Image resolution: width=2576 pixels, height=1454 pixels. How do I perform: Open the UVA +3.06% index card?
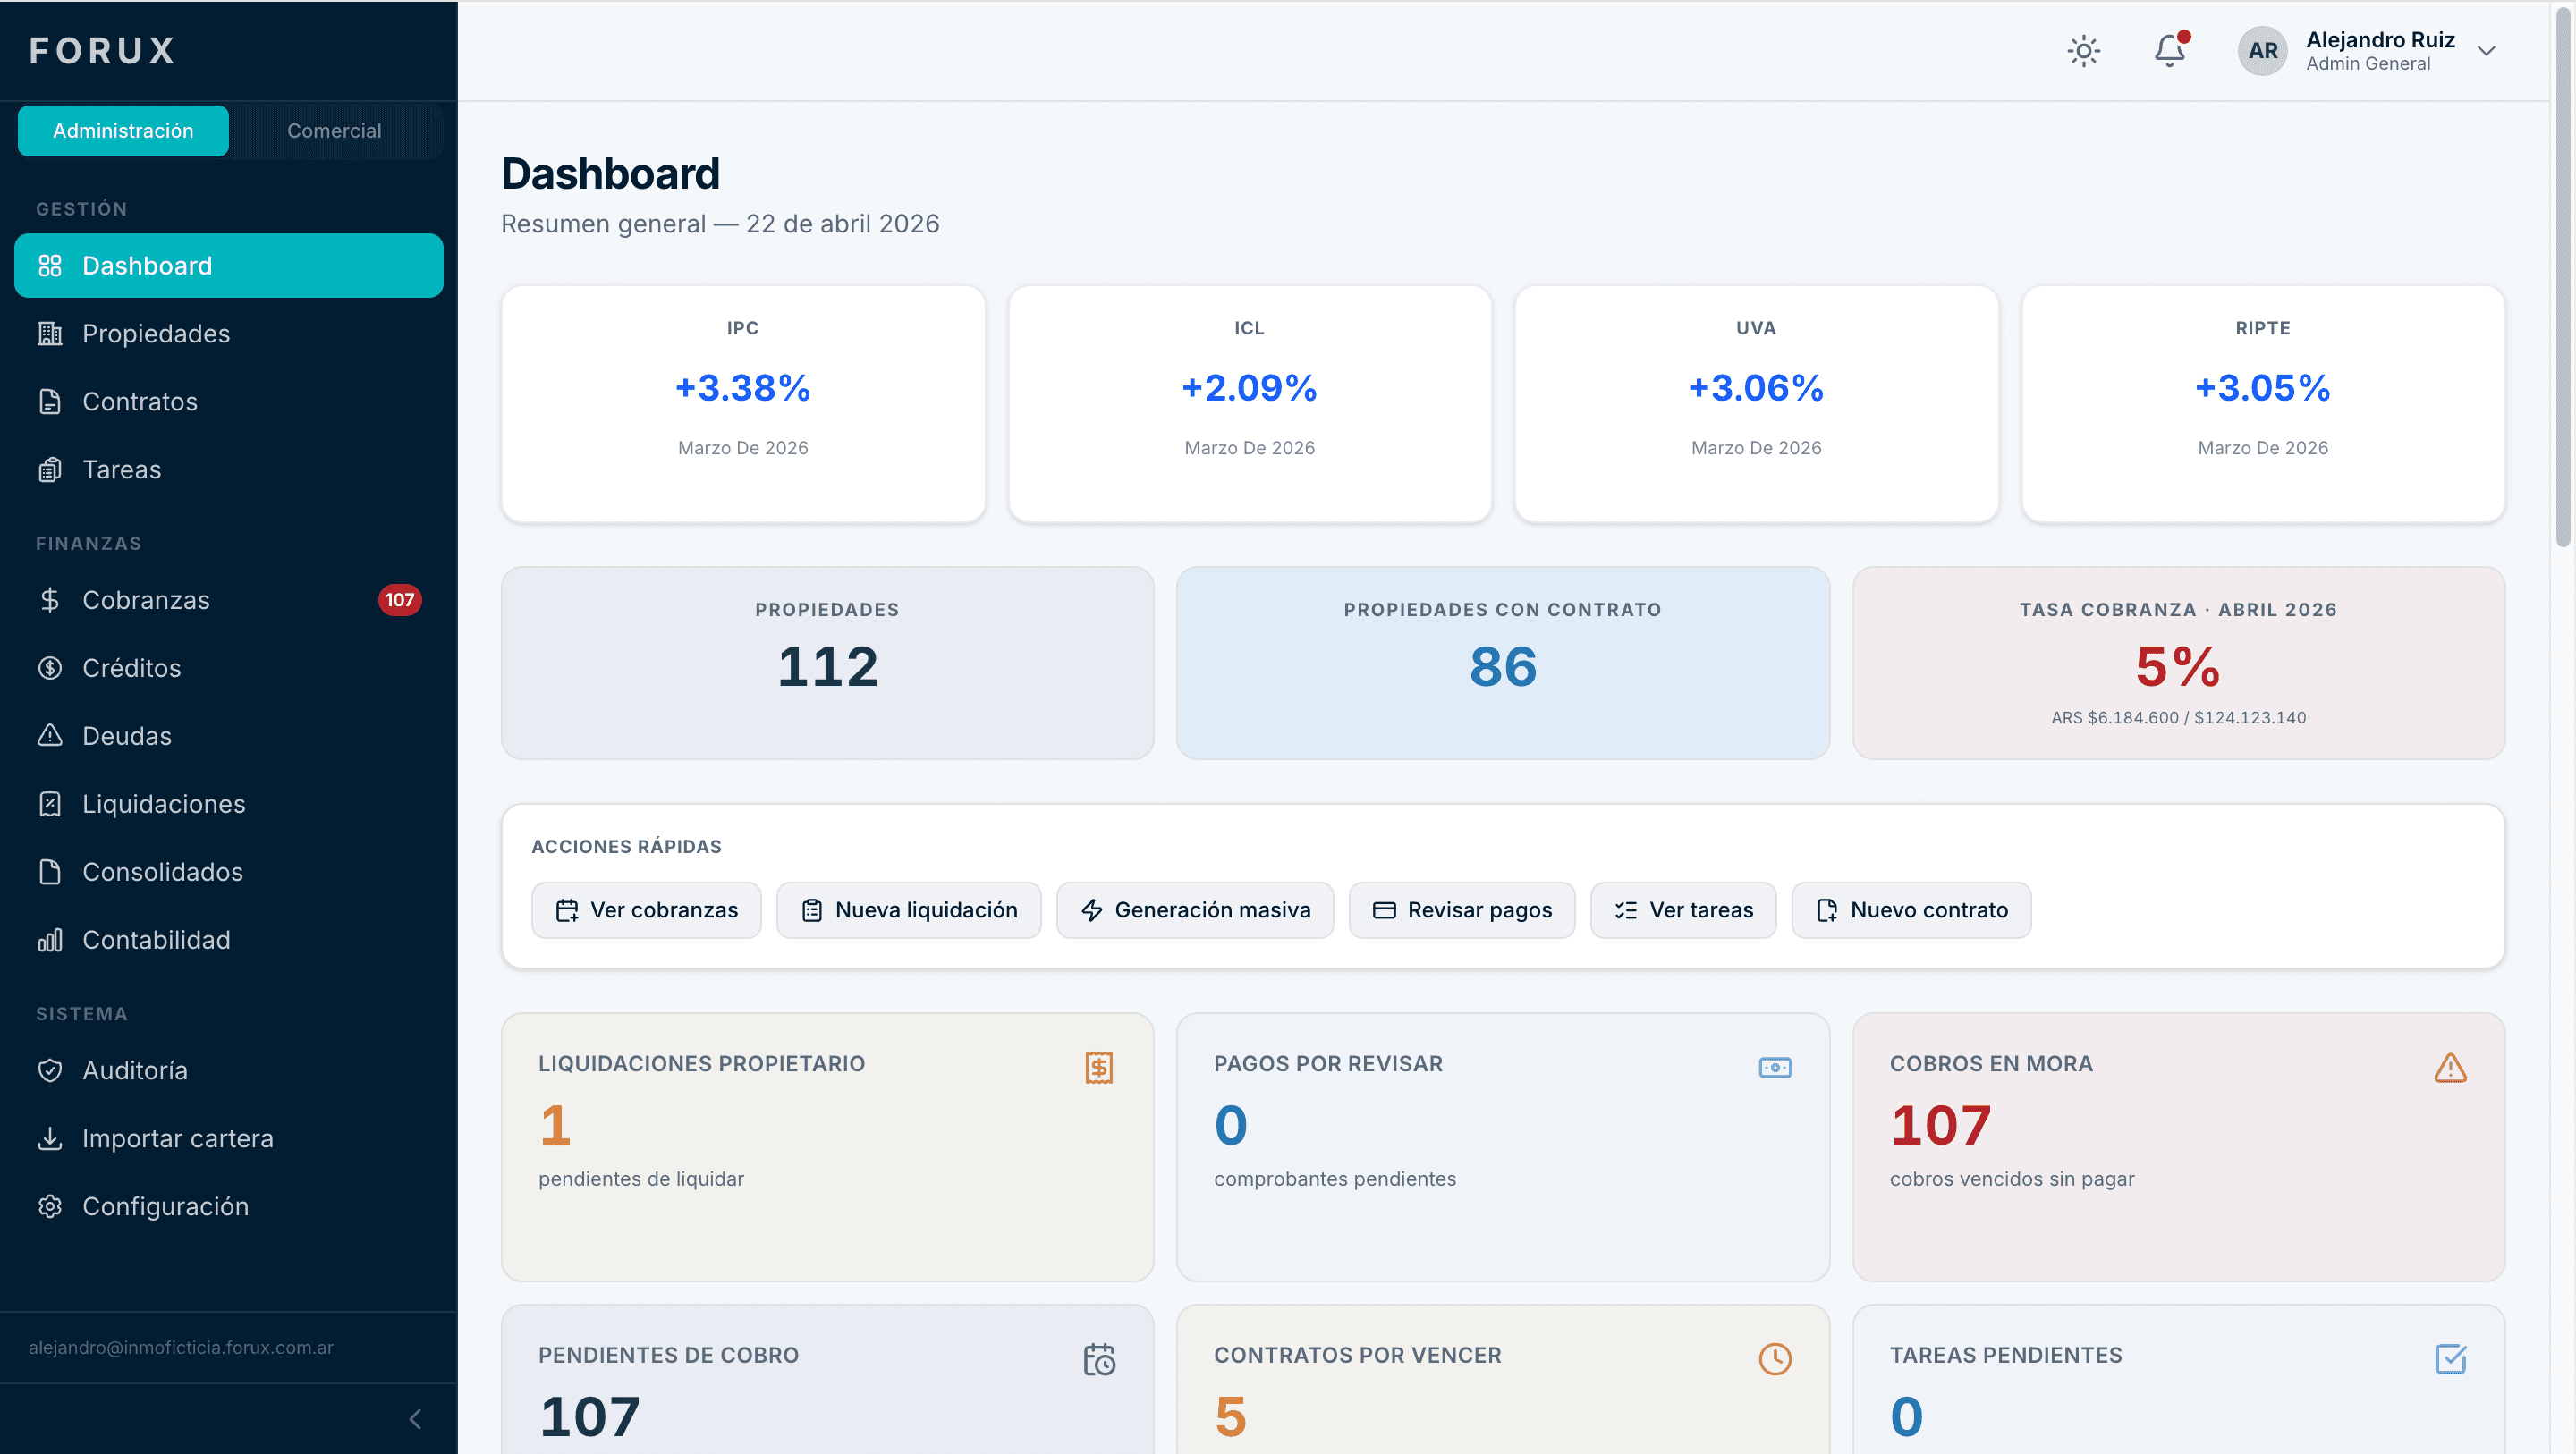(1756, 404)
